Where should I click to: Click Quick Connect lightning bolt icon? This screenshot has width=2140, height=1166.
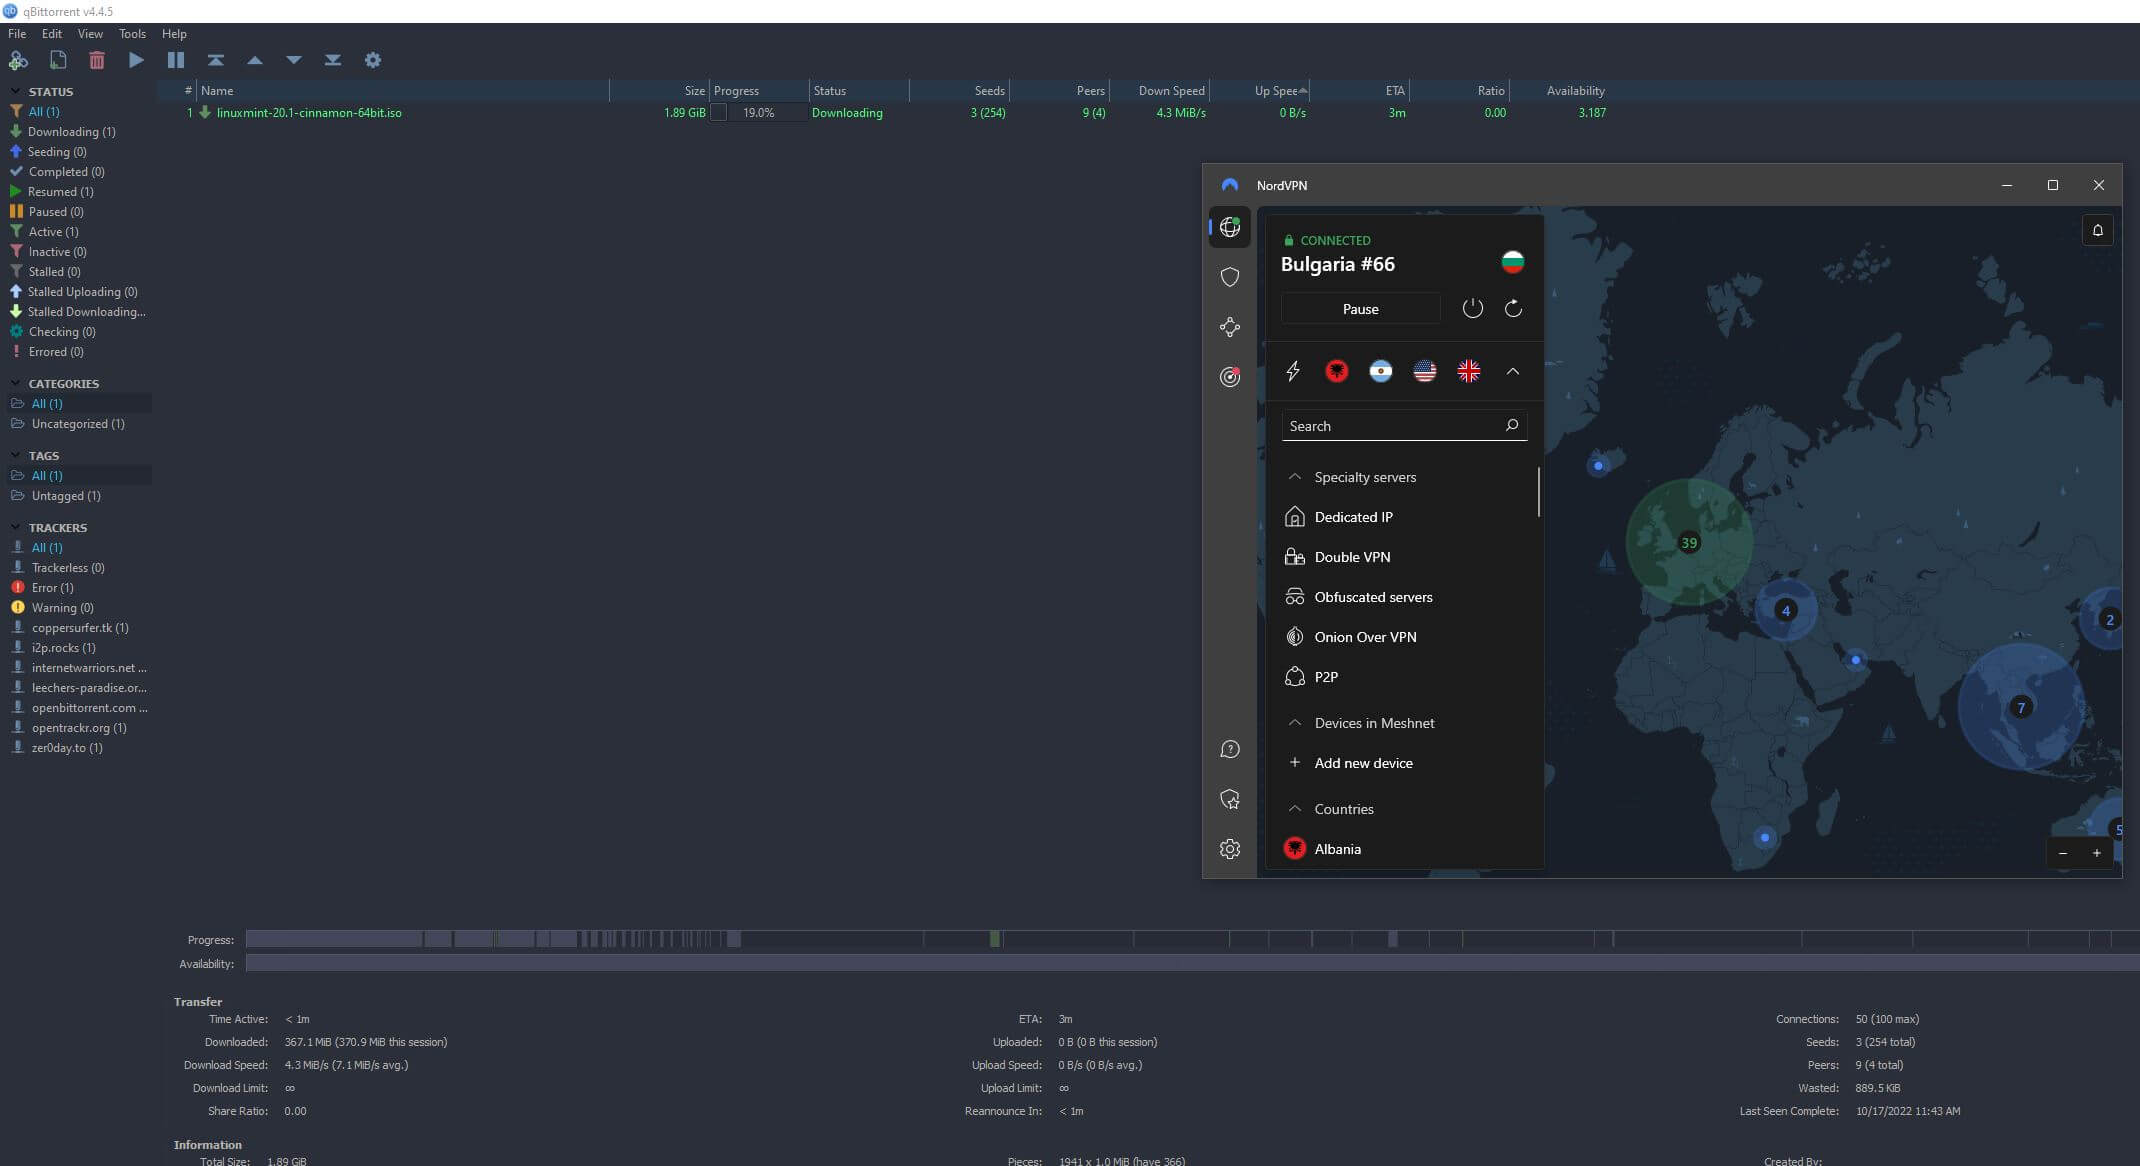click(x=1293, y=371)
